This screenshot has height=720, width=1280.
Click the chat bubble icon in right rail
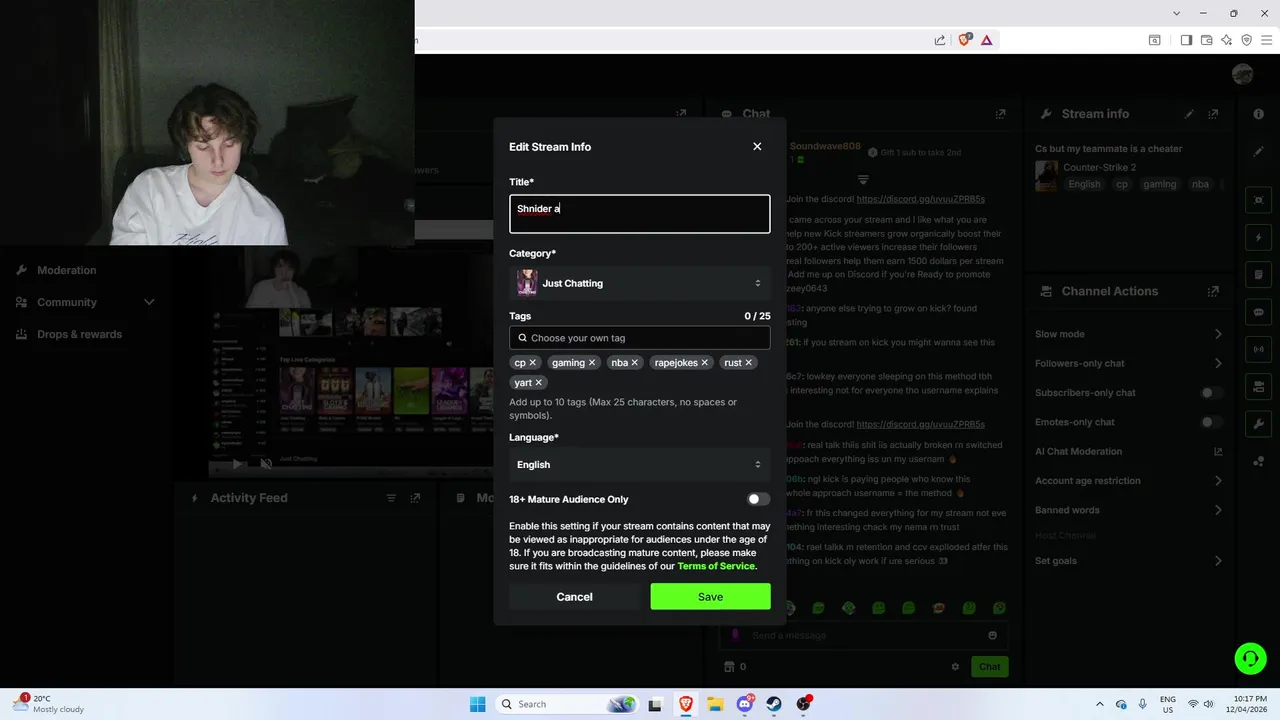(x=1258, y=312)
